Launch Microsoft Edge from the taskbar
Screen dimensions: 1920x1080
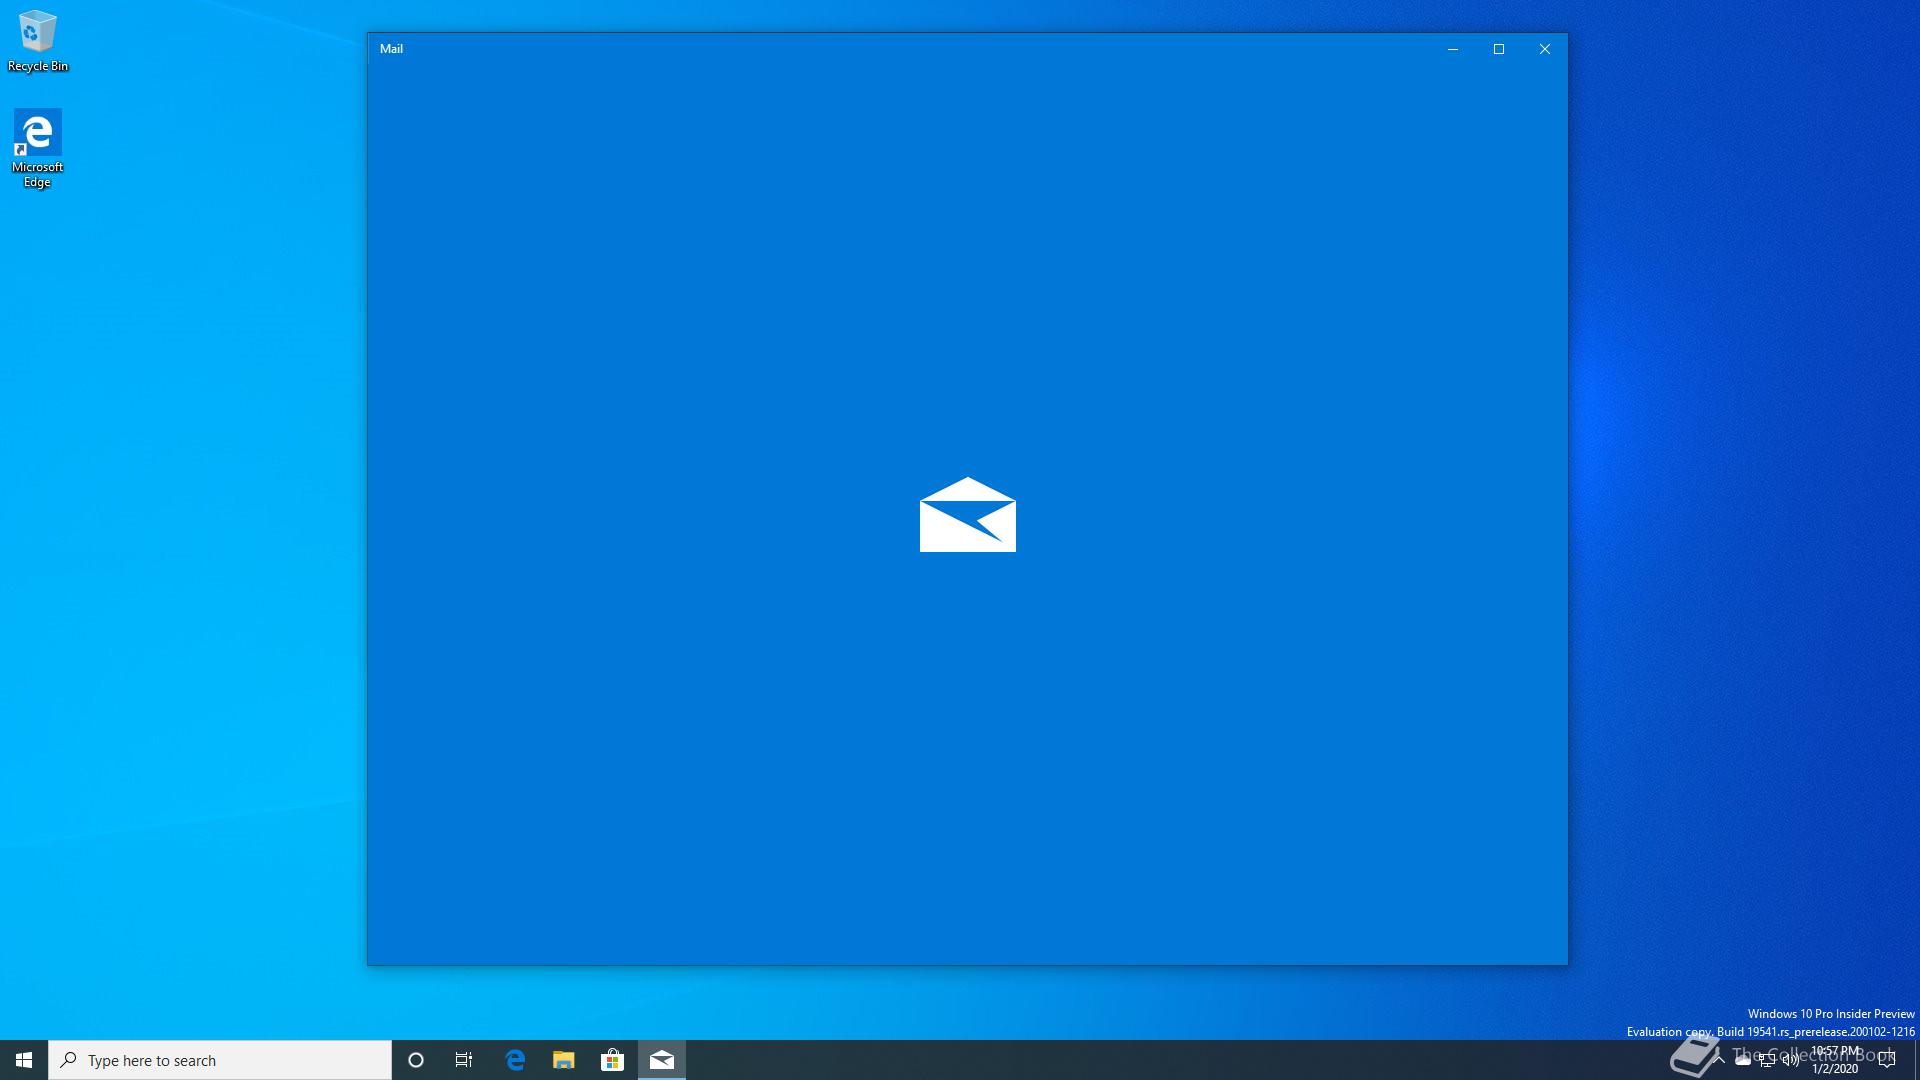tap(515, 1060)
